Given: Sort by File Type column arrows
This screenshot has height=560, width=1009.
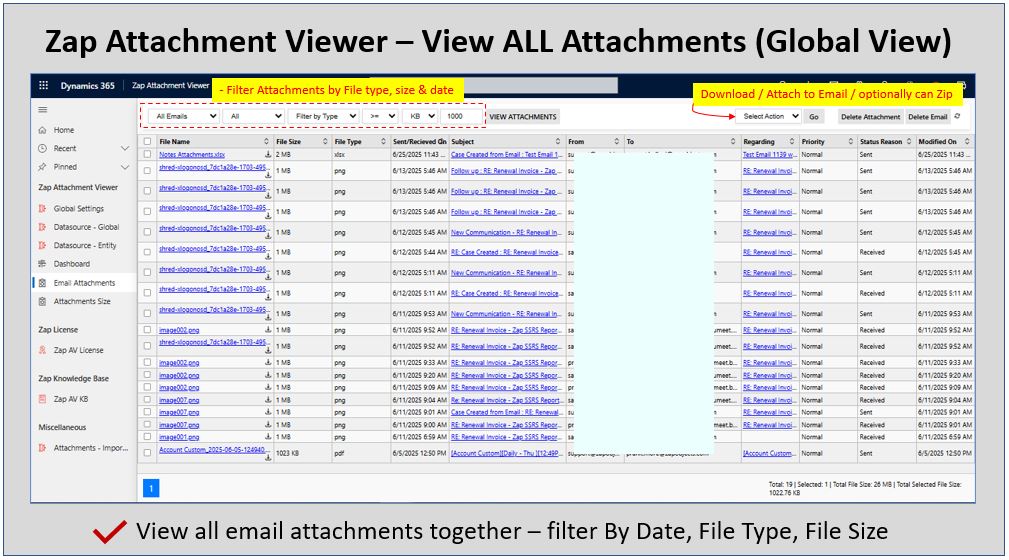Looking at the screenshot, I should click(x=384, y=142).
